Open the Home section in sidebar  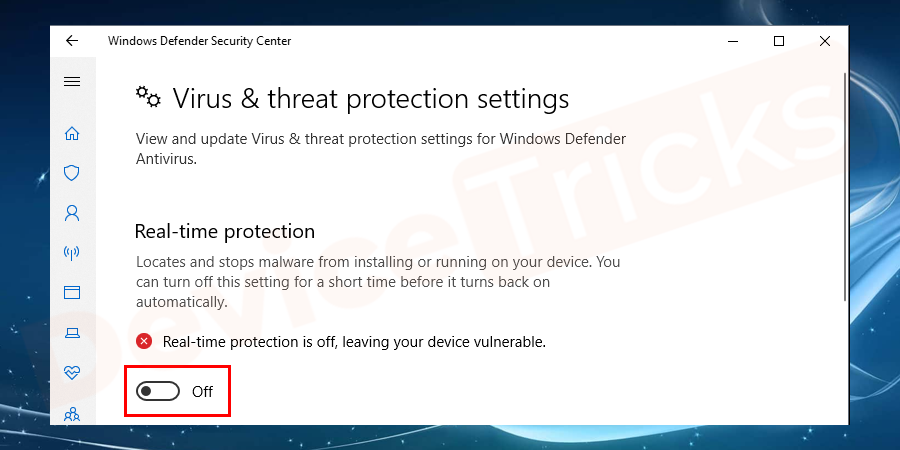72,133
